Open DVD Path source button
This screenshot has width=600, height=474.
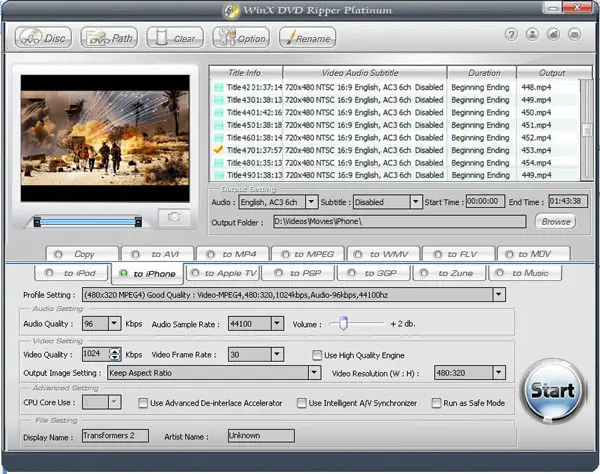click(107, 38)
